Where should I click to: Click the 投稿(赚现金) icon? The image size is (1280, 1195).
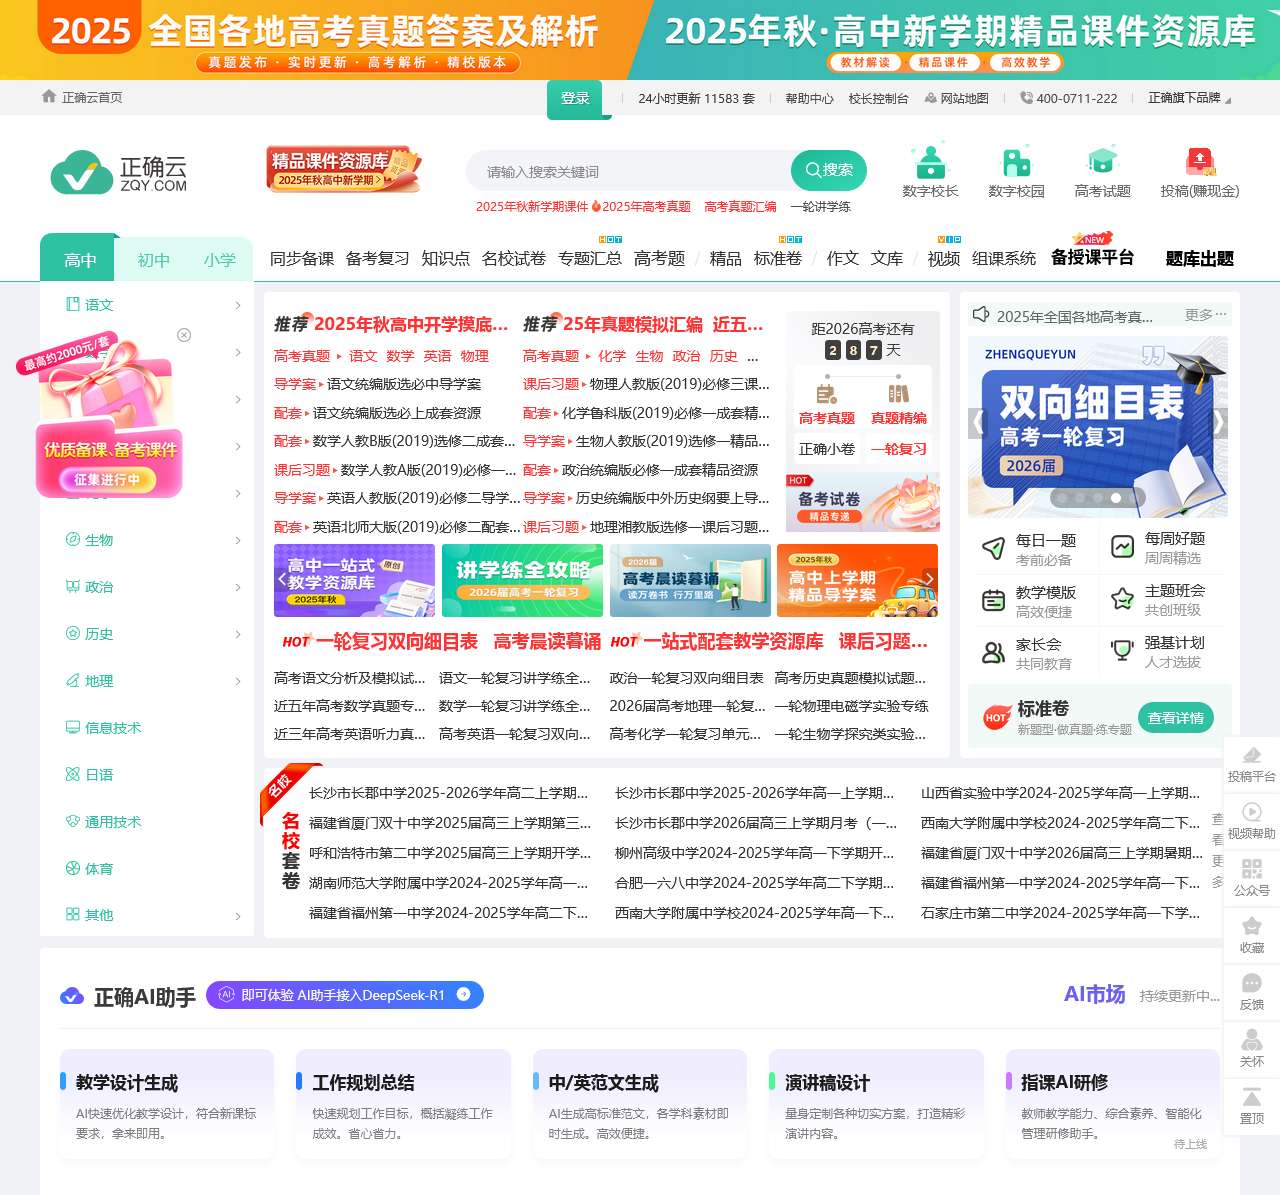coord(1197,170)
